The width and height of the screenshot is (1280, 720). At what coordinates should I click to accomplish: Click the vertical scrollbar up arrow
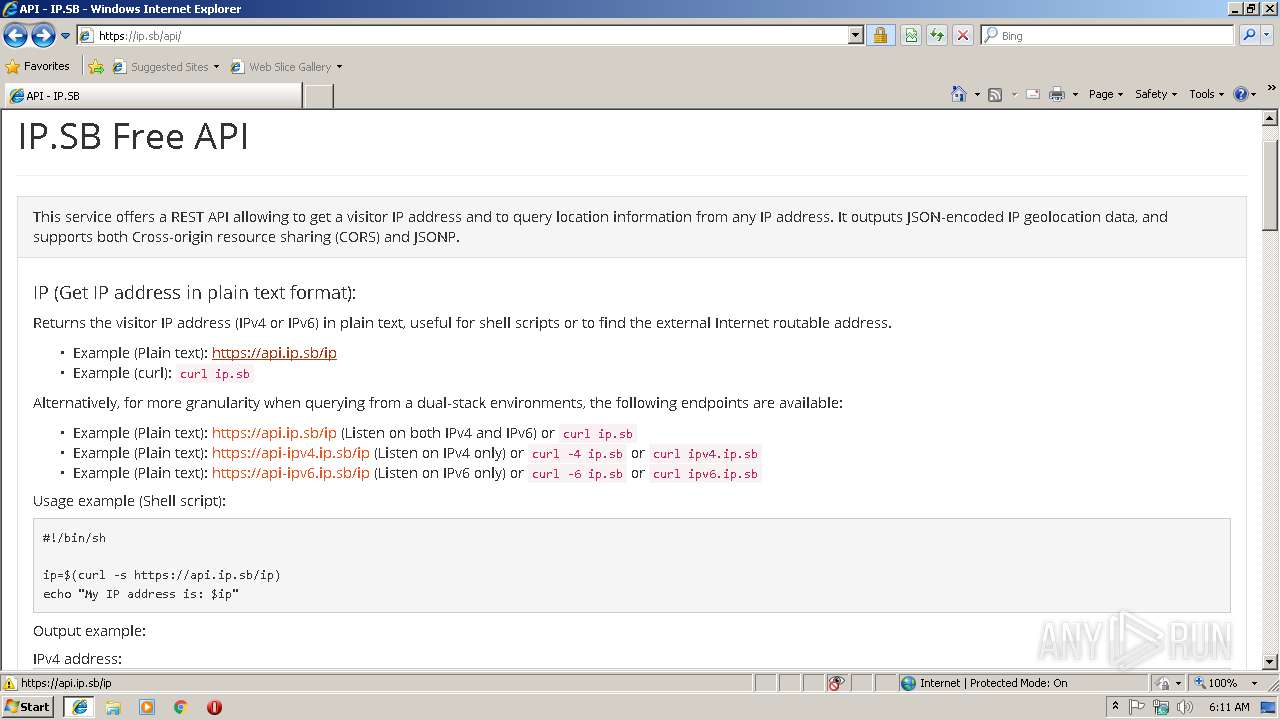tap(1270, 119)
